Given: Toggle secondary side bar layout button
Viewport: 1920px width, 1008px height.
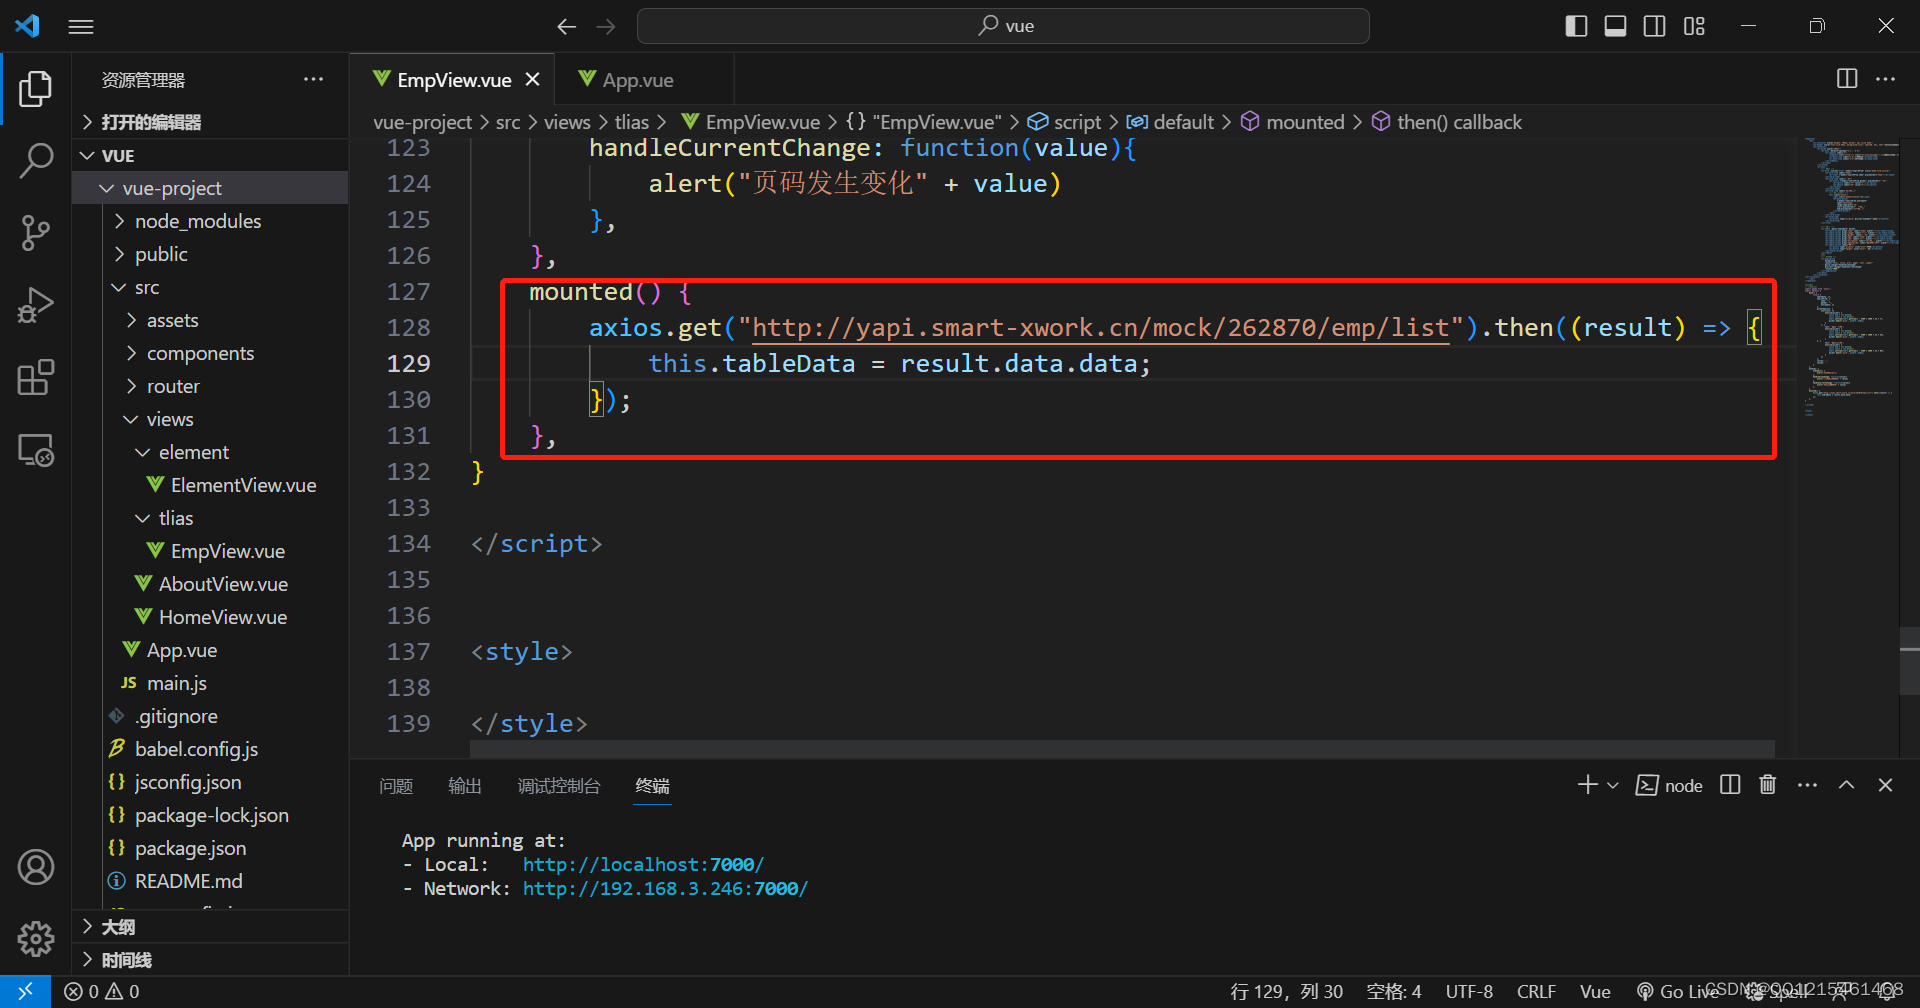Looking at the screenshot, I should (1655, 27).
